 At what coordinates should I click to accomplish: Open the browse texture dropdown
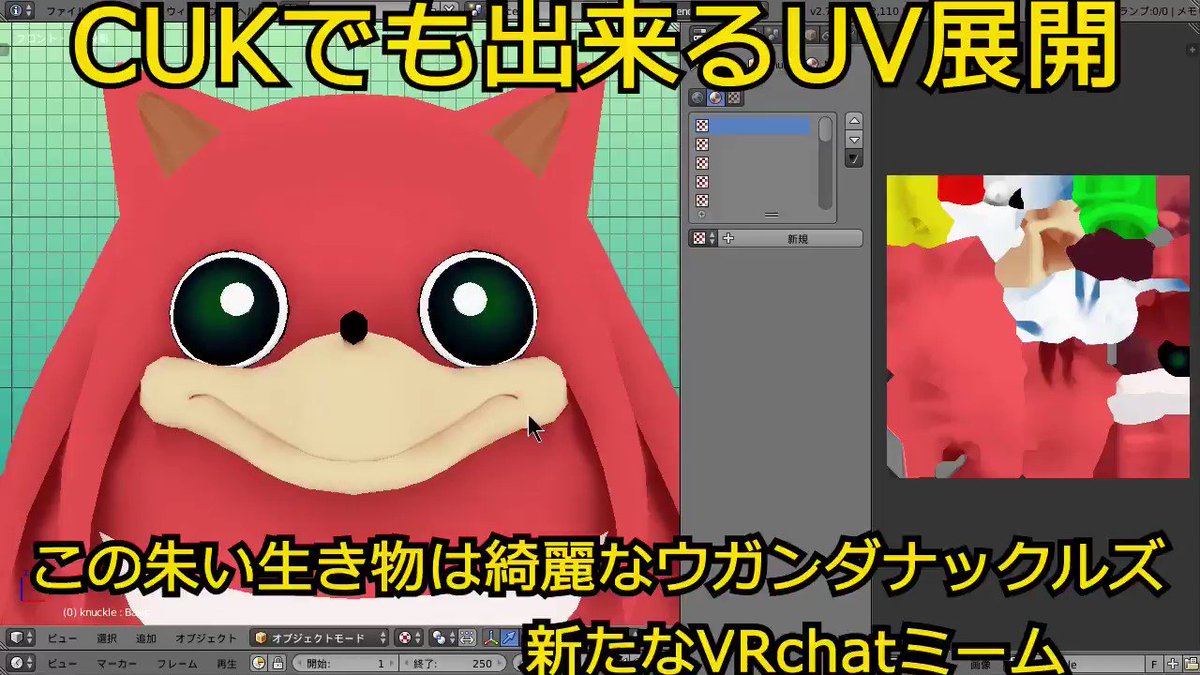[702, 239]
